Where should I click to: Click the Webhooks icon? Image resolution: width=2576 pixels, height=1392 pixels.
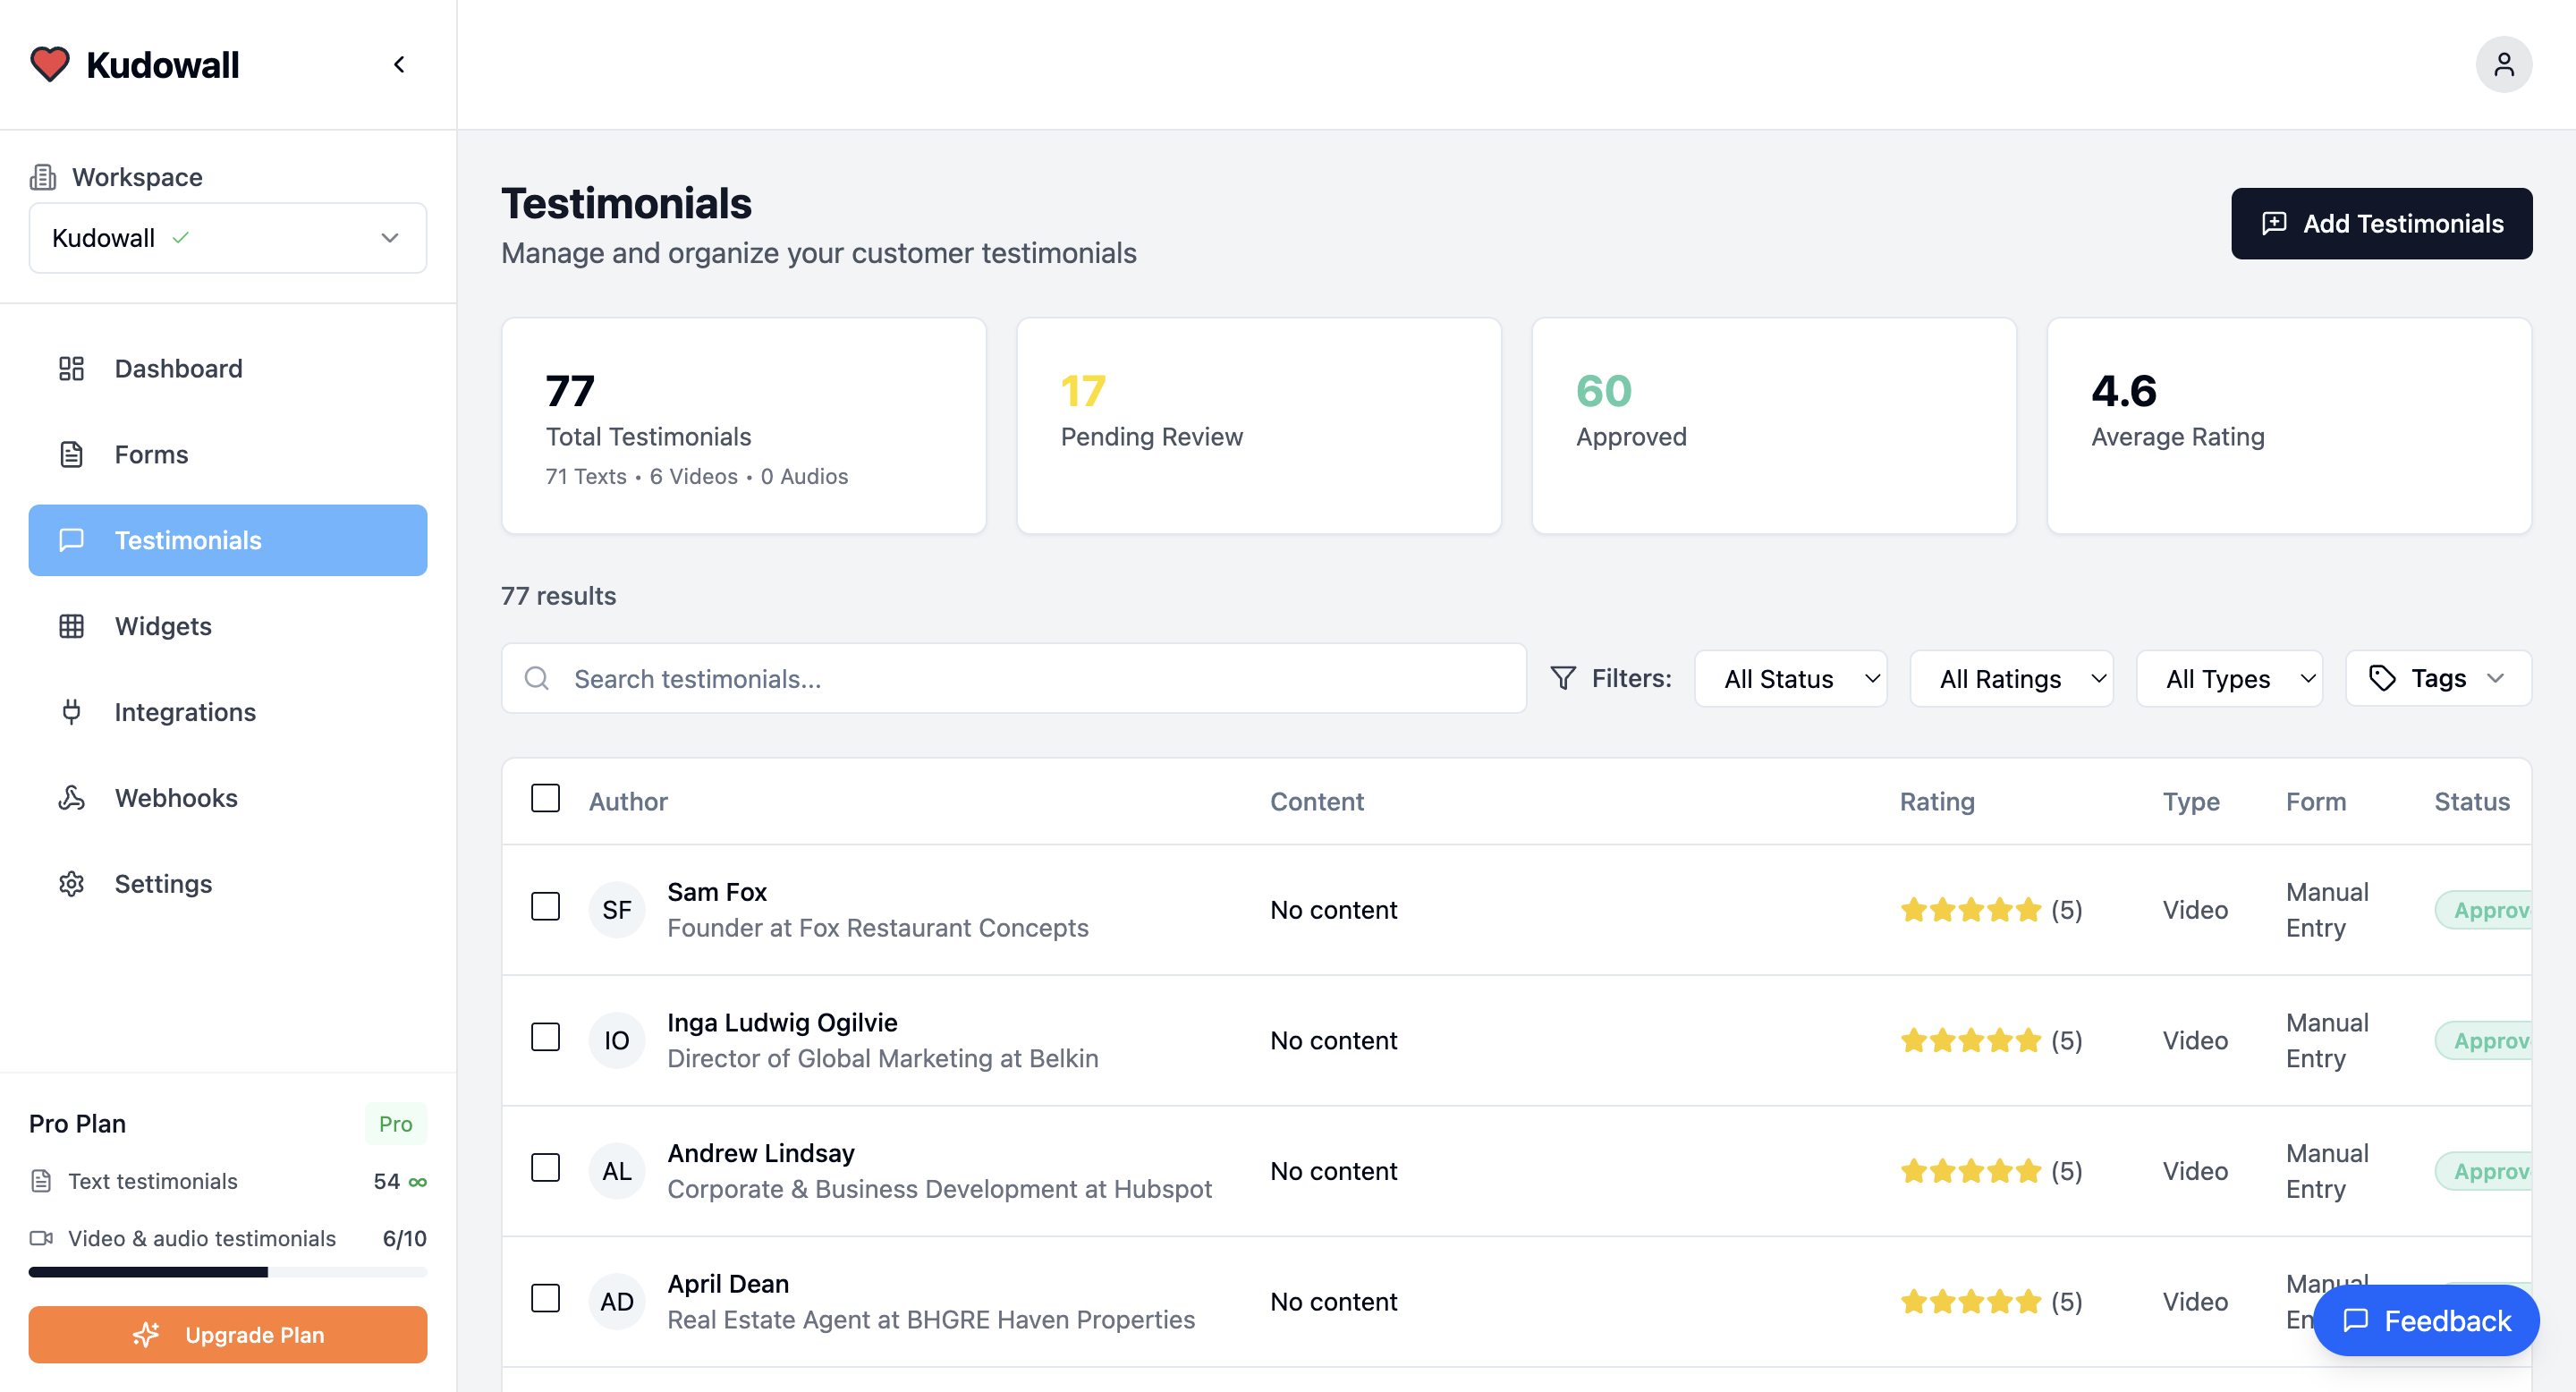tap(71, 798)
